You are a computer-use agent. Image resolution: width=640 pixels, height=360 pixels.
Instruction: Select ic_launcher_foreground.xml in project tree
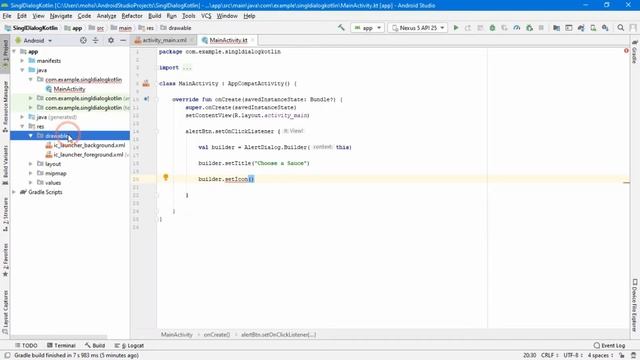[84, 155]
